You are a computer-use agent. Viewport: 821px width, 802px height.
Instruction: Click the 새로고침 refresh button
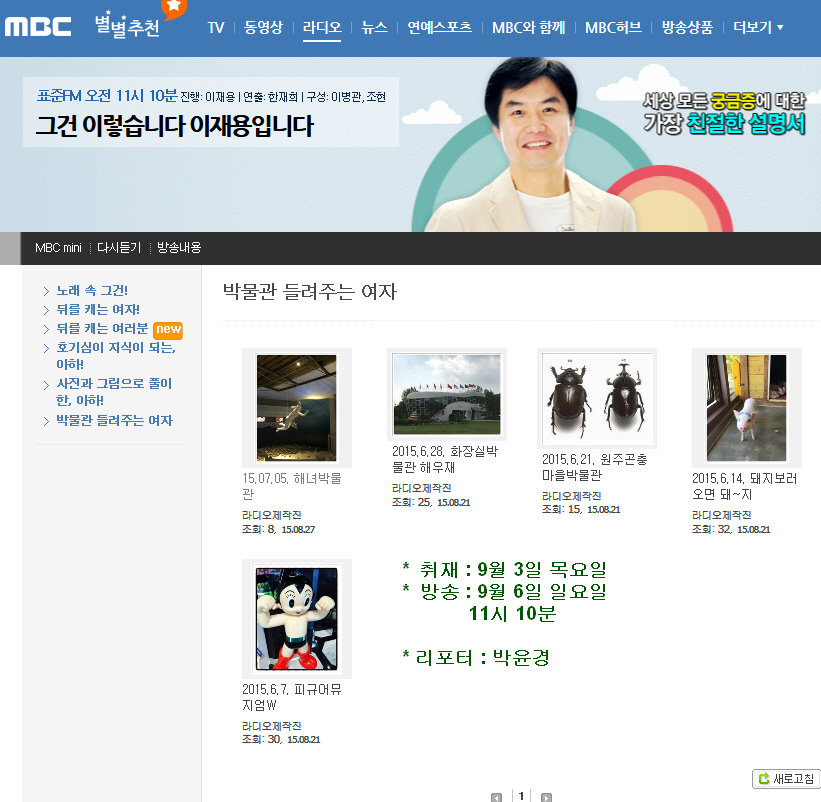coord(787,778)
